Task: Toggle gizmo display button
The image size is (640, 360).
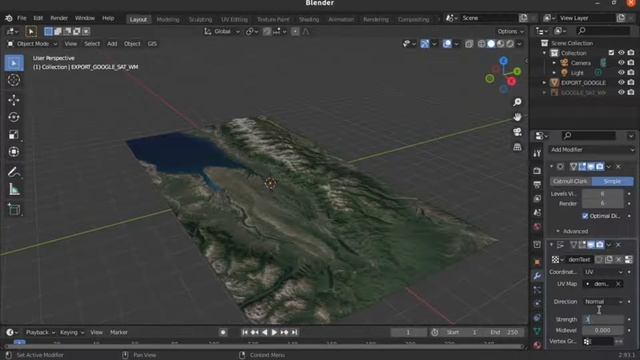Action: 425,44
